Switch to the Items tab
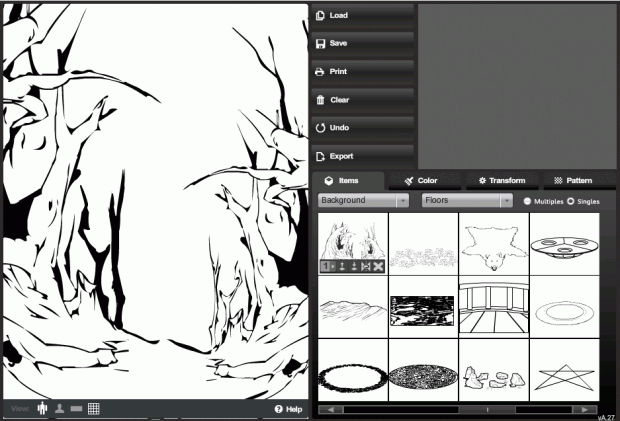The image size is (620, 421). 348,181
